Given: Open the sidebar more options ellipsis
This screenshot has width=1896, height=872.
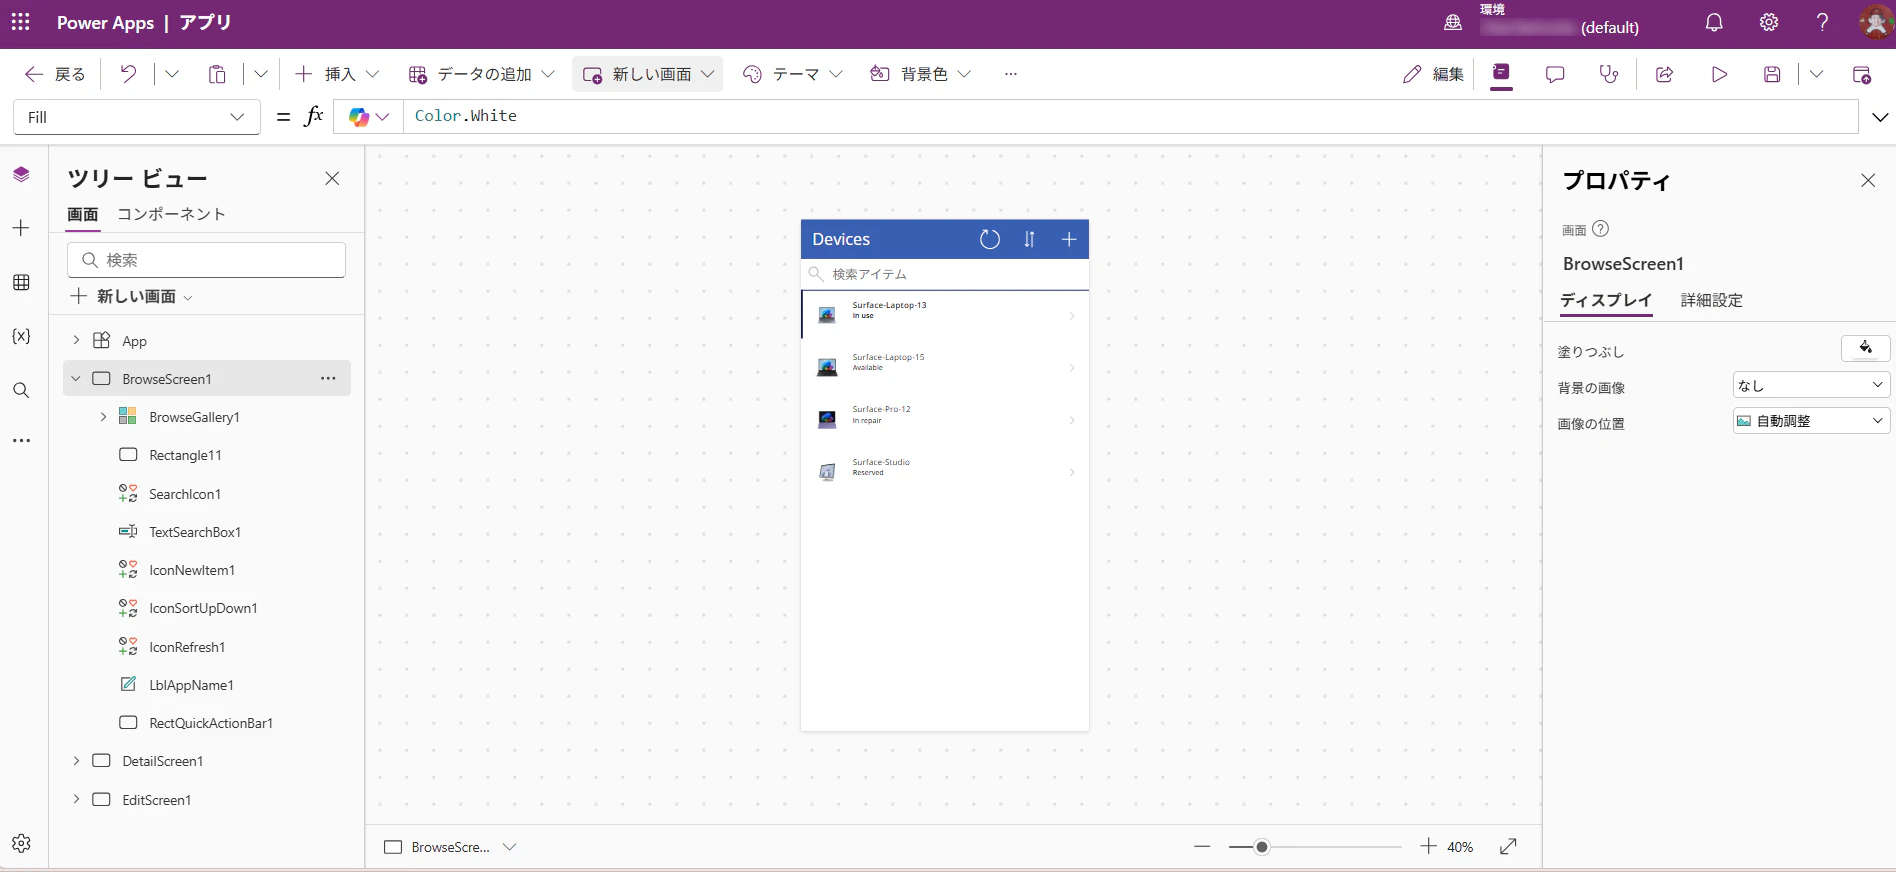Looking at the screenshot, I should click(x=21, y=440).
